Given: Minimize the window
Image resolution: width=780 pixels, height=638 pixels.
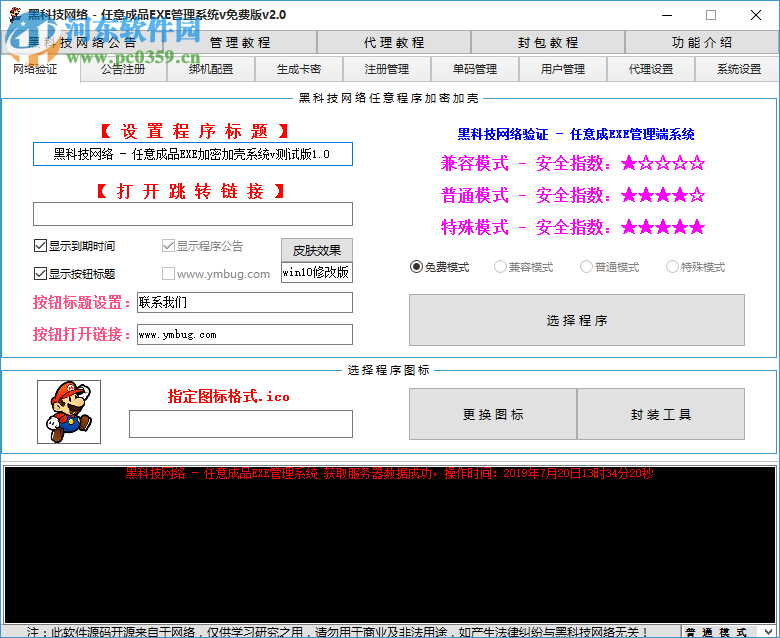Looking at the screenshot, I should pos(667,15).
